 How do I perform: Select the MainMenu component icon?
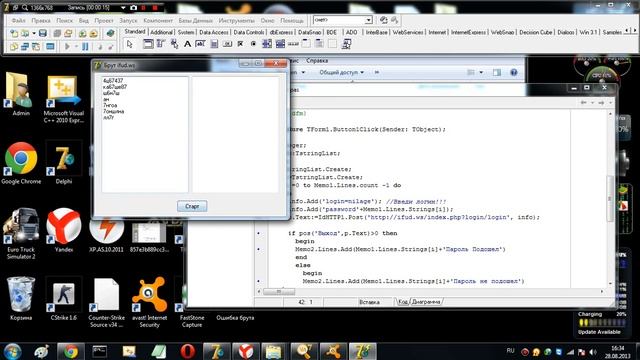(x=161, y=44)
